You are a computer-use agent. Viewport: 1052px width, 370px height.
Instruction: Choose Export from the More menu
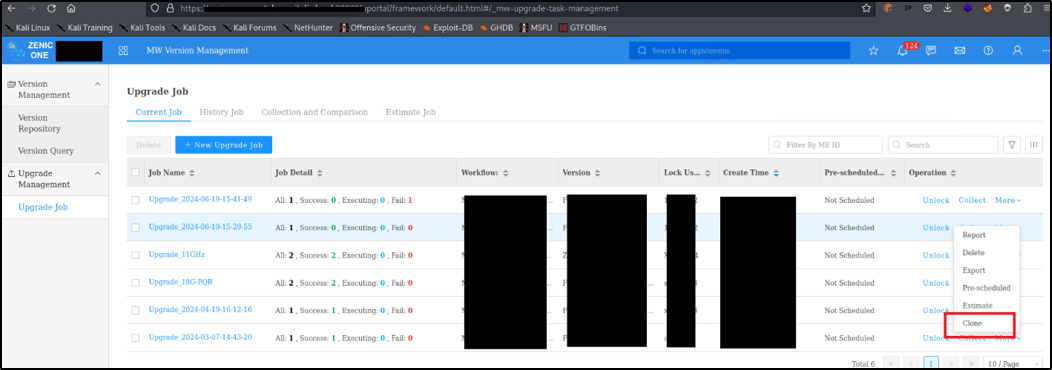(974, 270)
